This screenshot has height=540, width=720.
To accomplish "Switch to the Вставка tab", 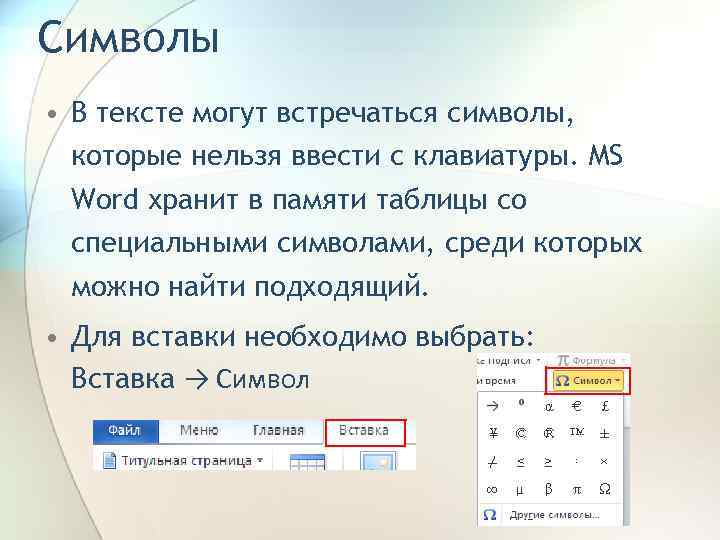I will [365, 432].
